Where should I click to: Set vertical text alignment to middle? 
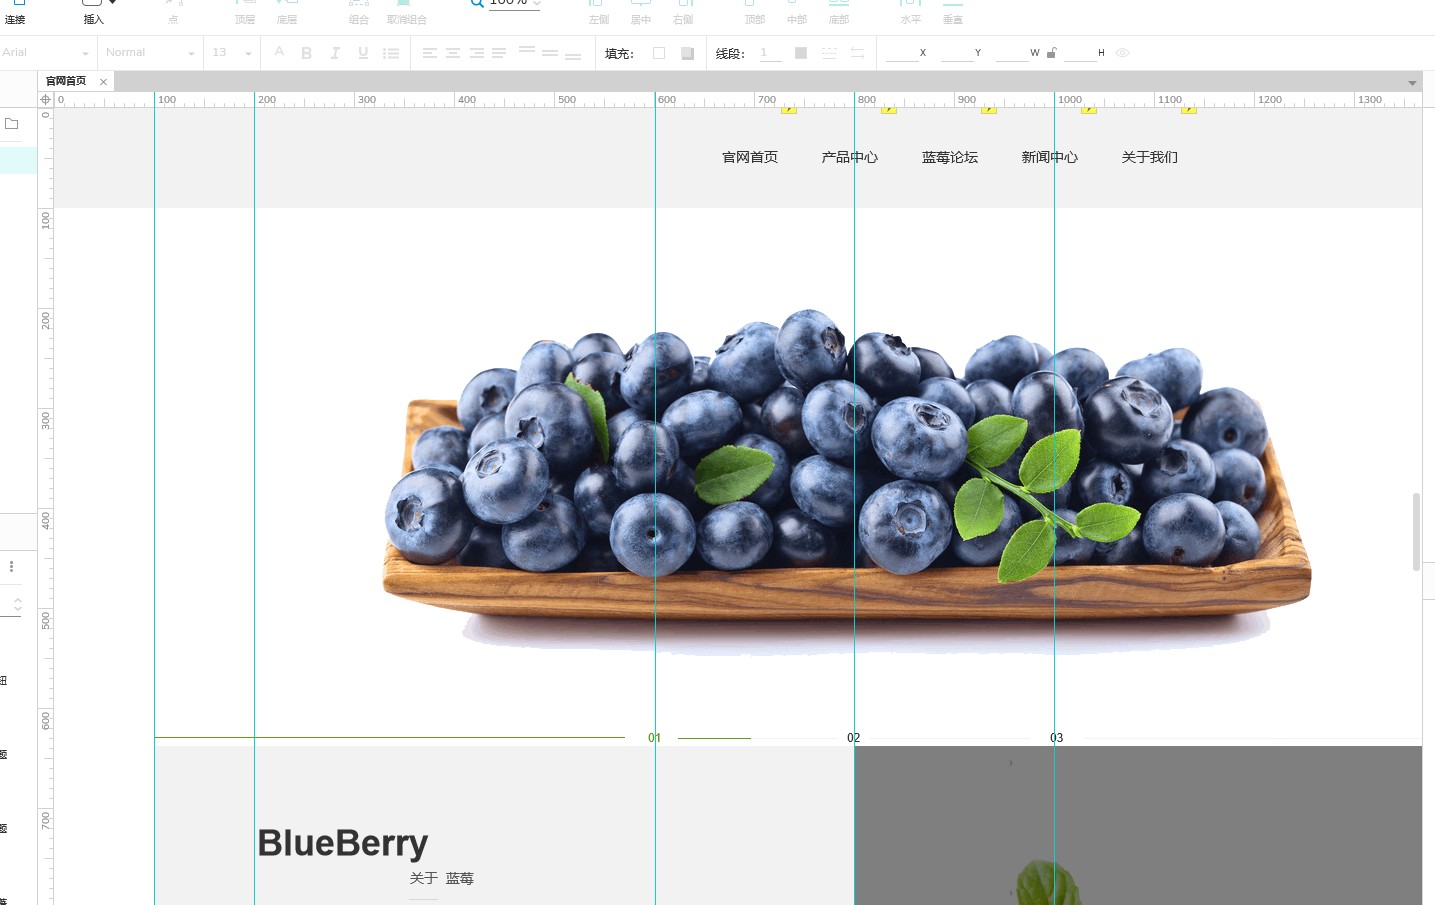(x=550, y=53)
